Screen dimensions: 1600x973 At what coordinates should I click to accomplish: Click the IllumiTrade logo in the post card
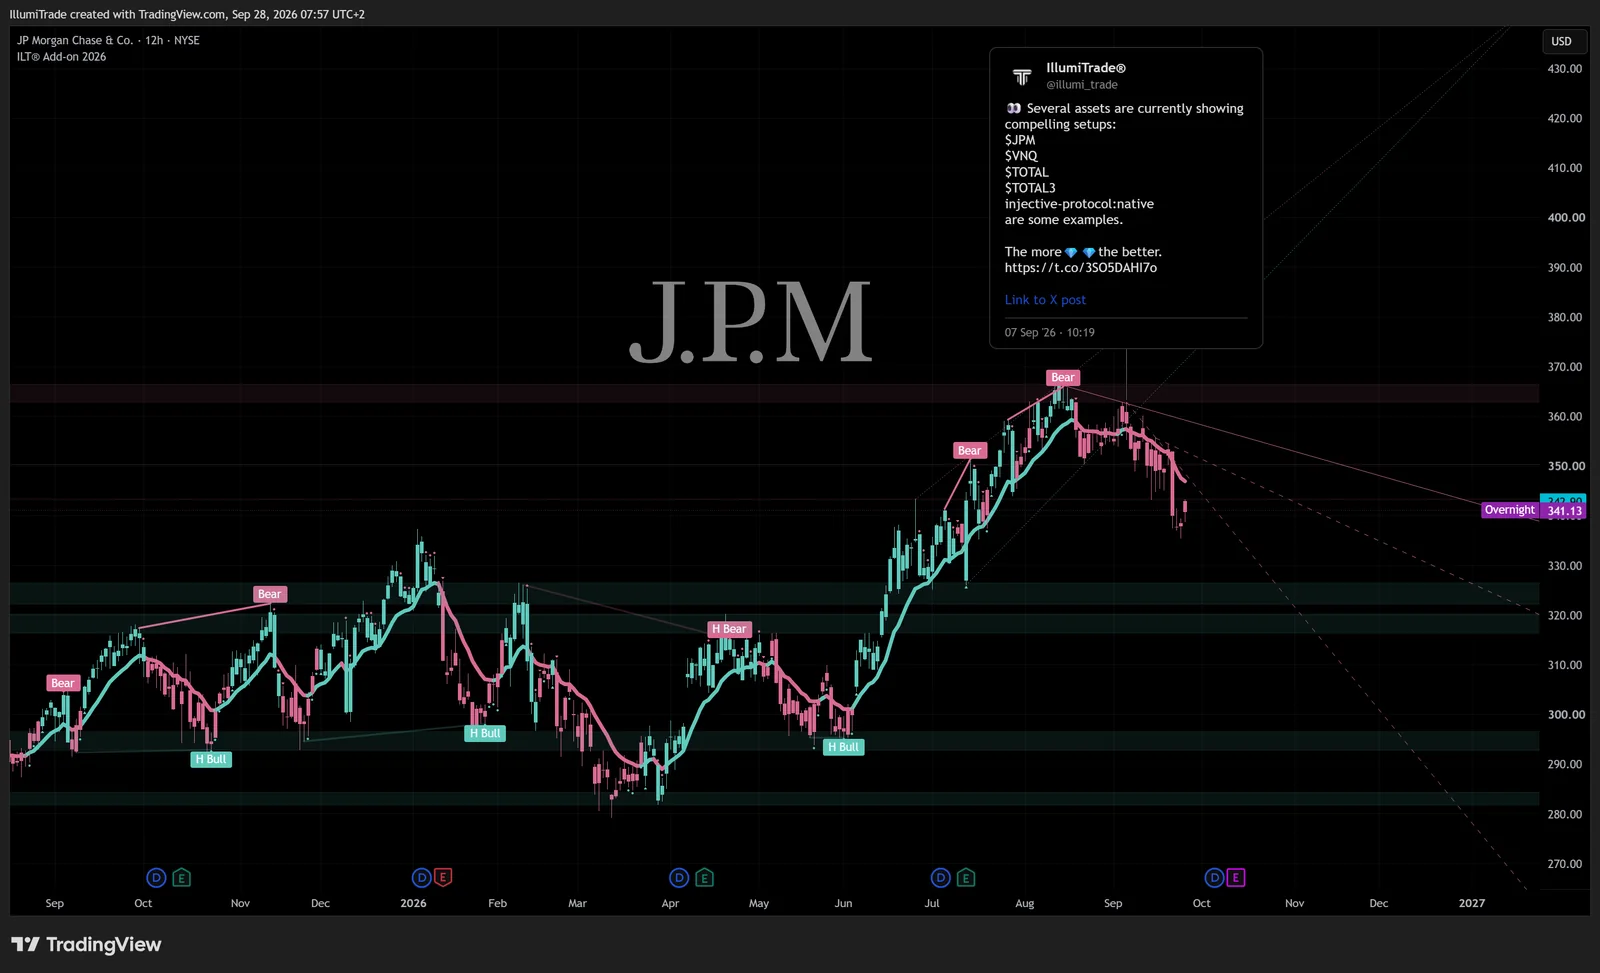click(1022, 76)
